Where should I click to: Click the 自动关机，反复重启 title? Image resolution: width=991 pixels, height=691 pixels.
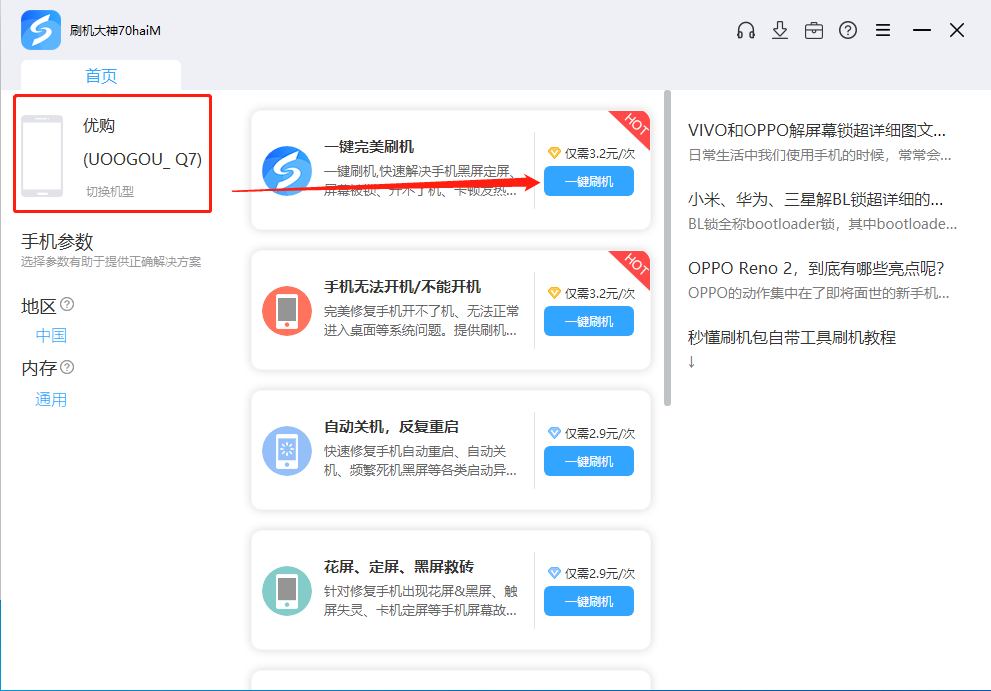(391, 427)
